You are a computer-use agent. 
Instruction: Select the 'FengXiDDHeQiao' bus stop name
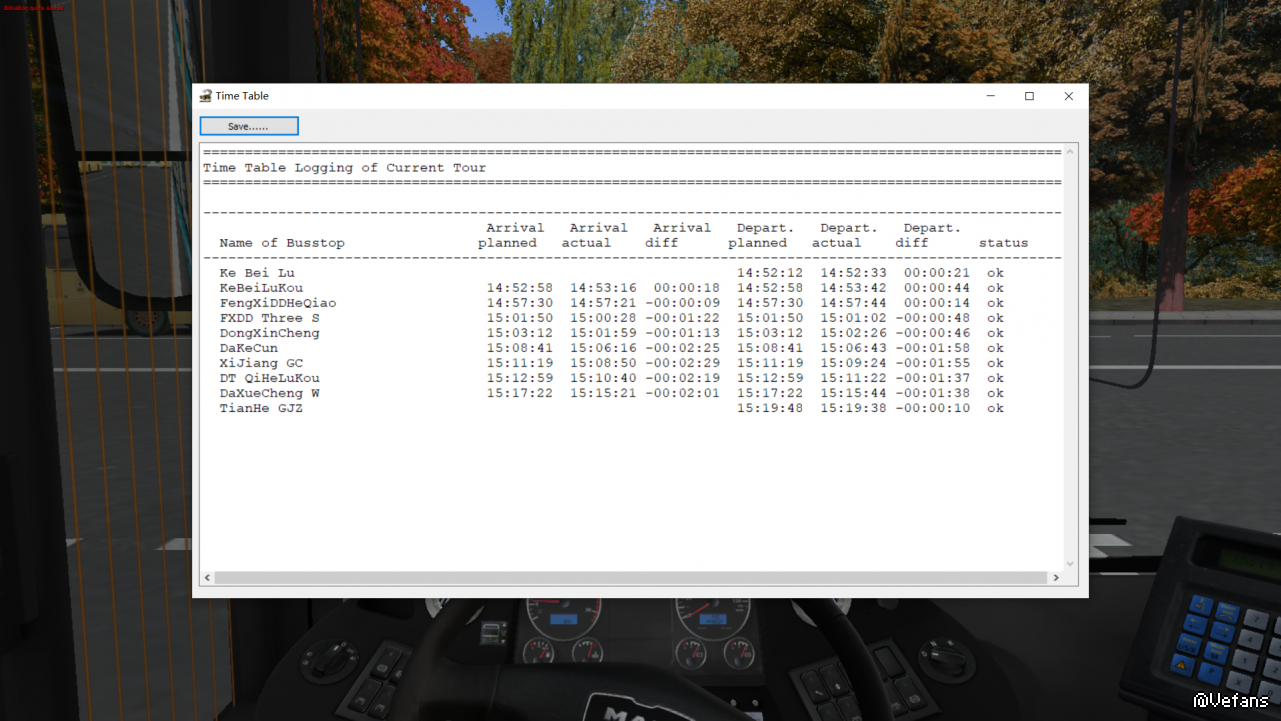[278, 303]
